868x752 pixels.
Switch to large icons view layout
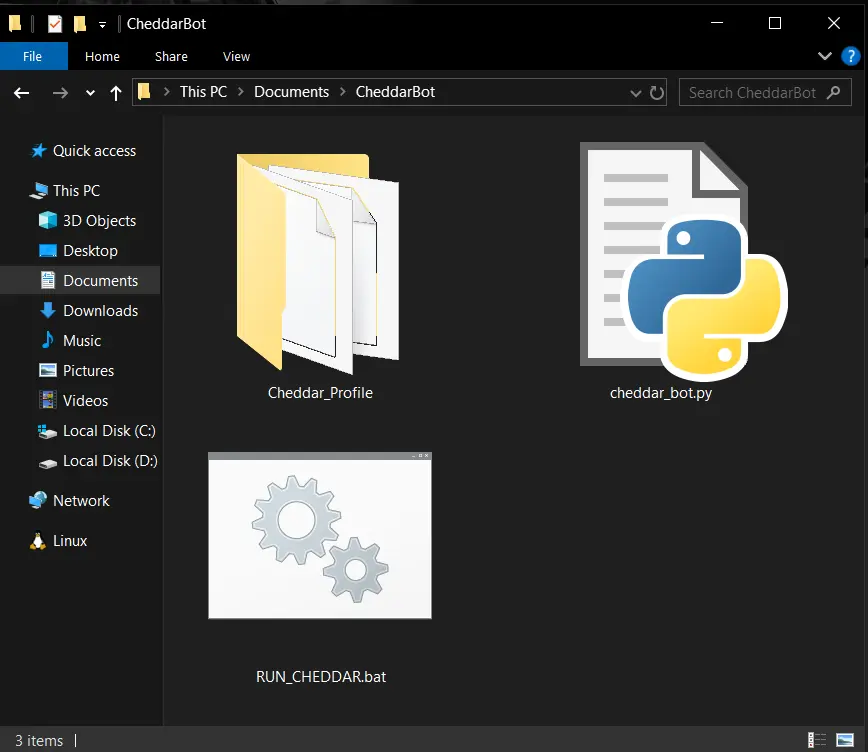(x=845, y=740)
